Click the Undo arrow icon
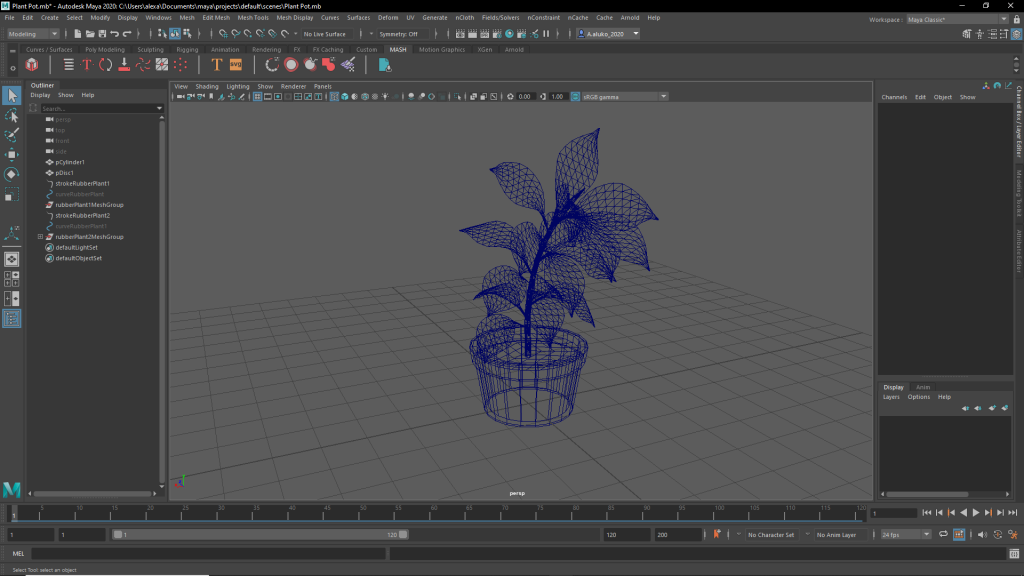This screenshot has height=576, width=1024. [115, 34]
